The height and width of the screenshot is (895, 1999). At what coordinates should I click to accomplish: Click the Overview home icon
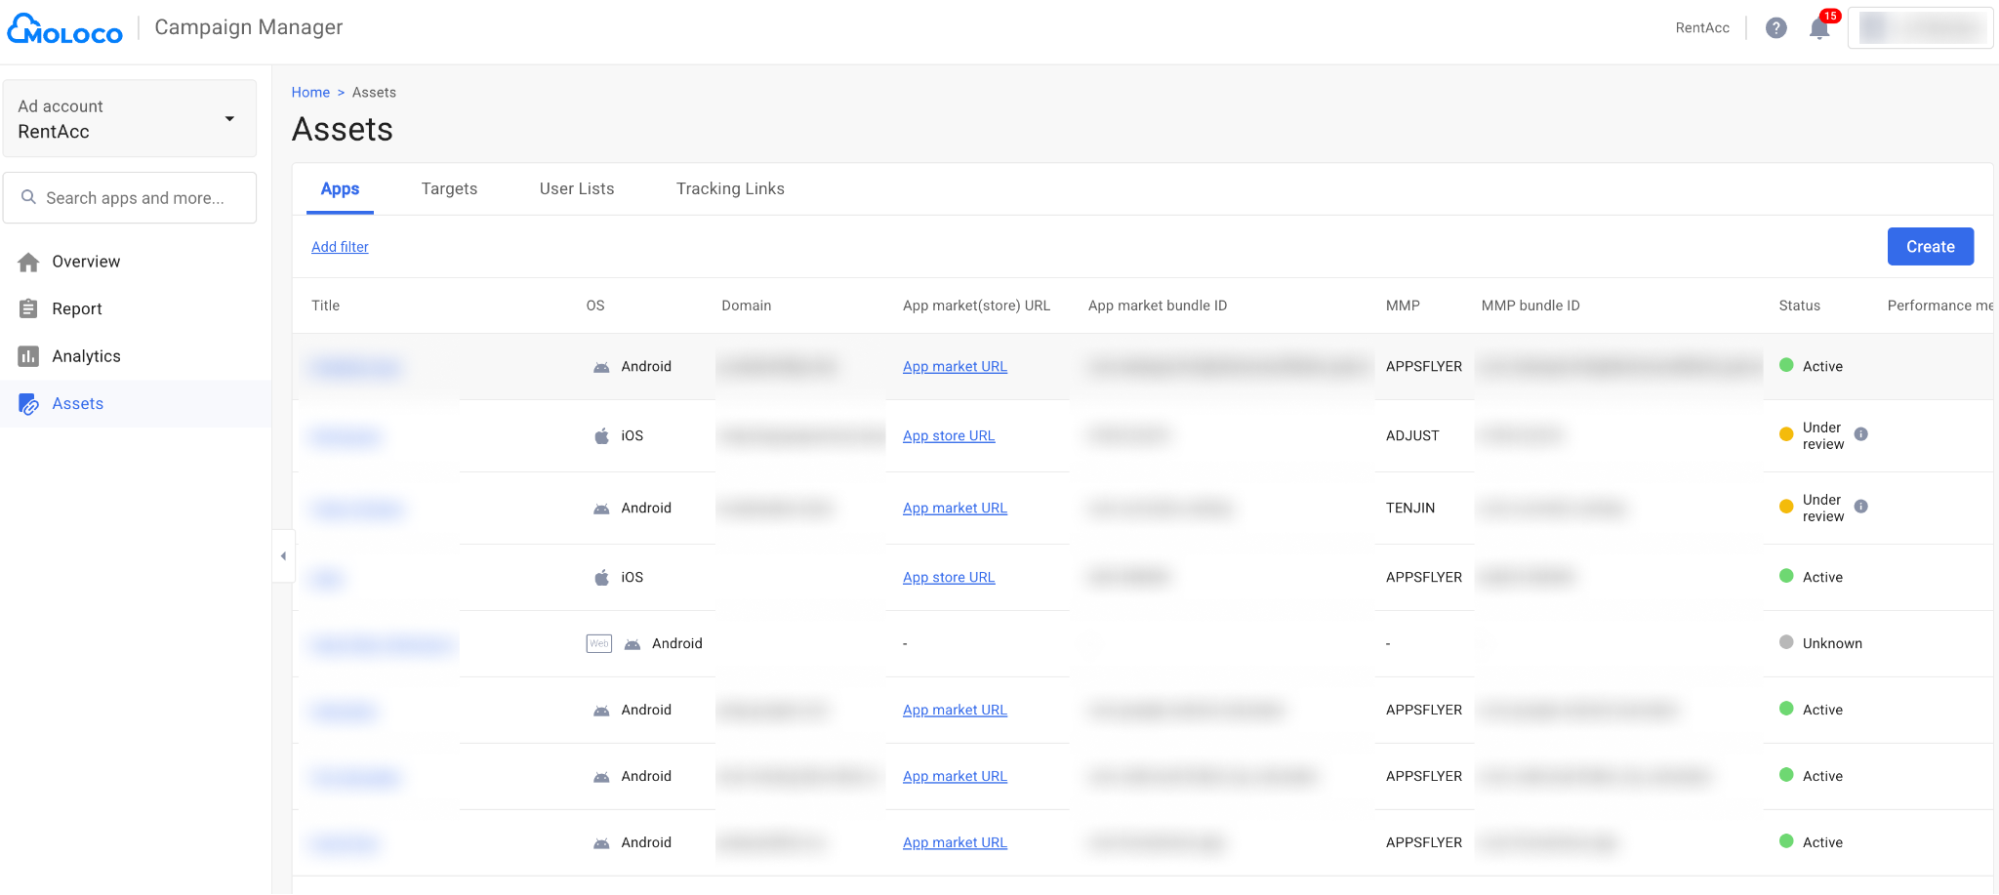29,262
